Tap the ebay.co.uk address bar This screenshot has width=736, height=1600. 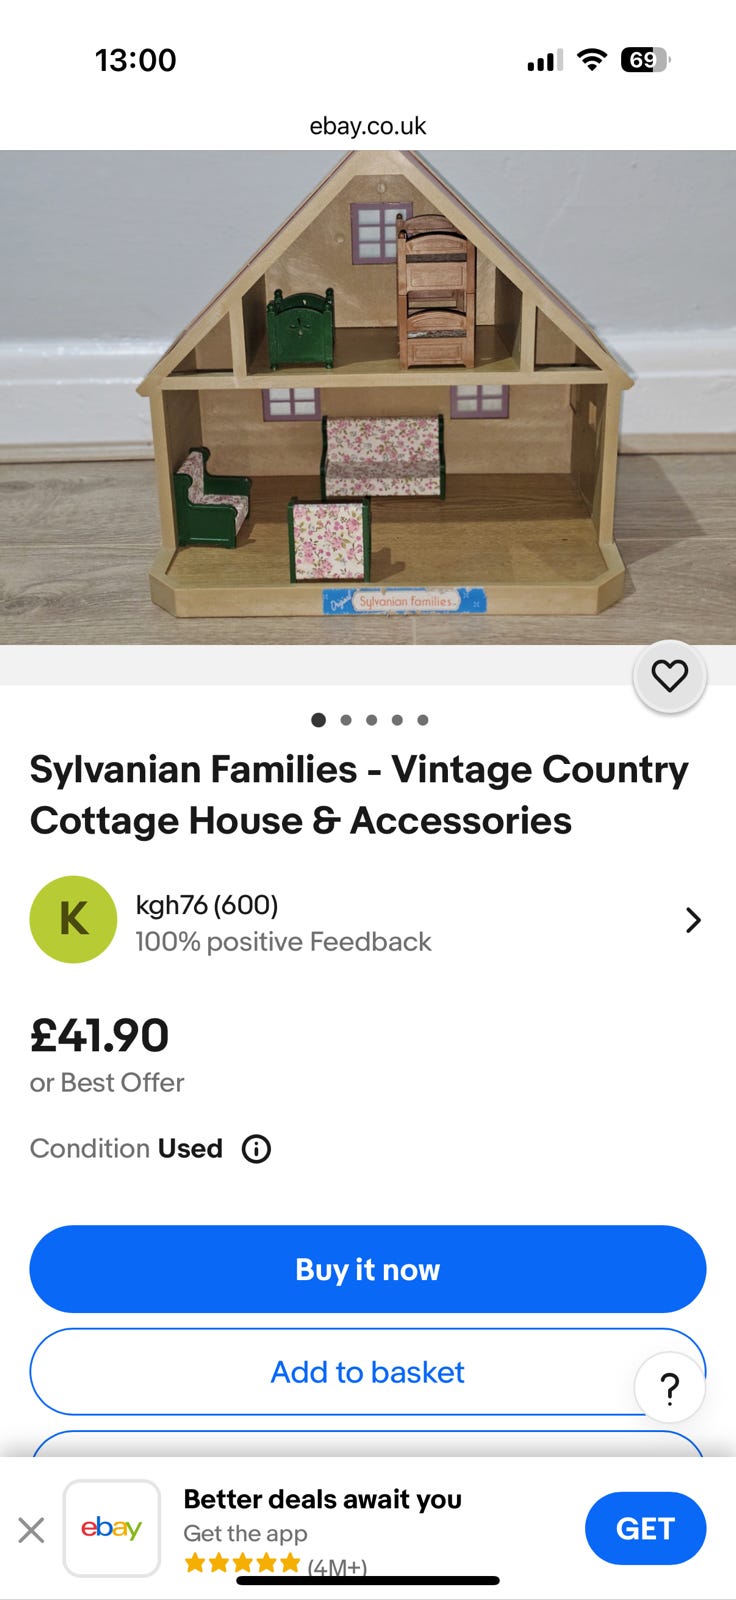(368, 126)
